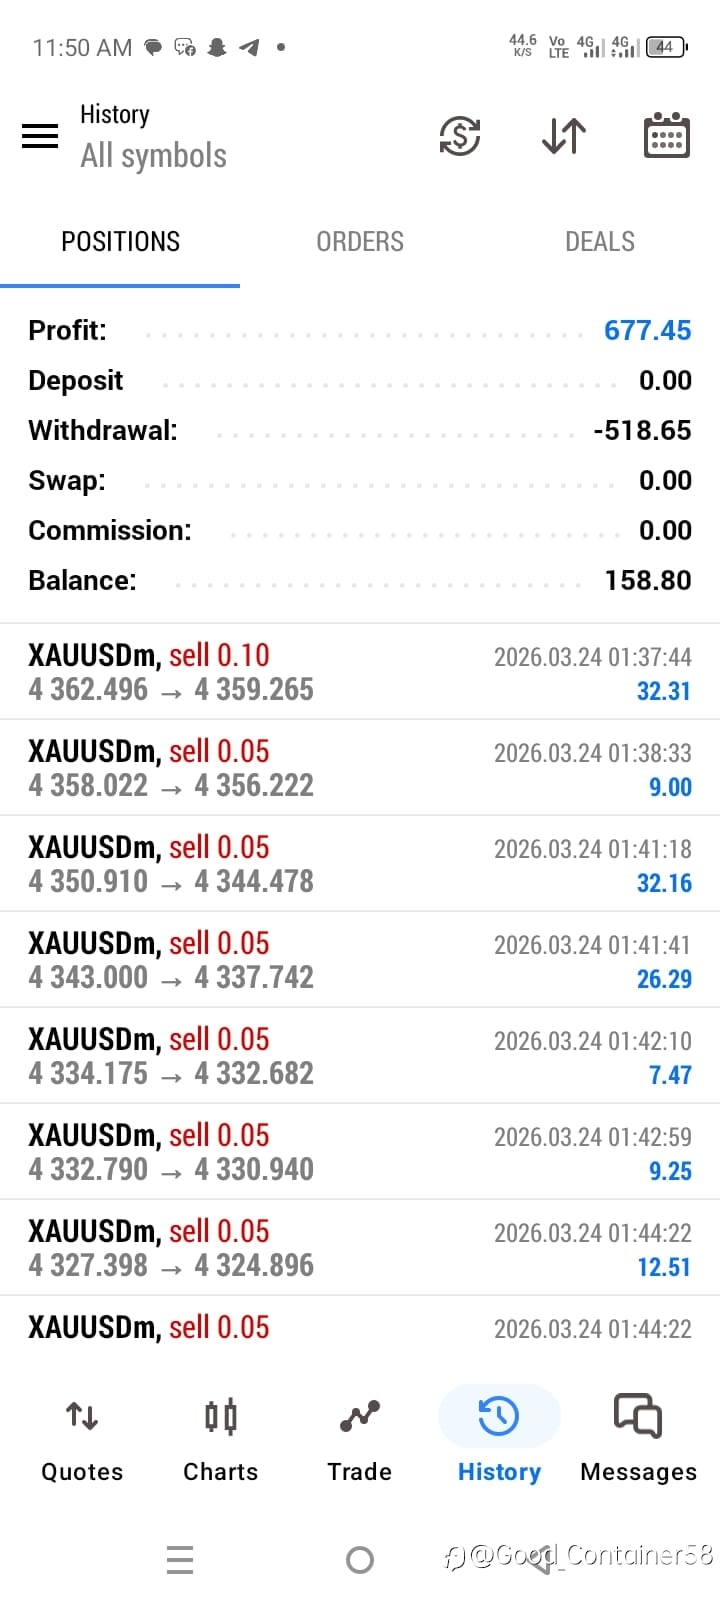Tap the currency symbol filter icon

tap(460, 136)
